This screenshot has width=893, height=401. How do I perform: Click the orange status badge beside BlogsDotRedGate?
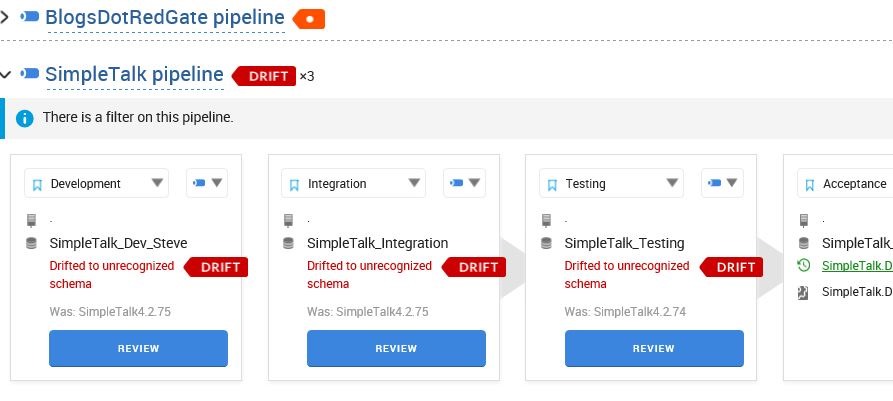click(309, 18)
